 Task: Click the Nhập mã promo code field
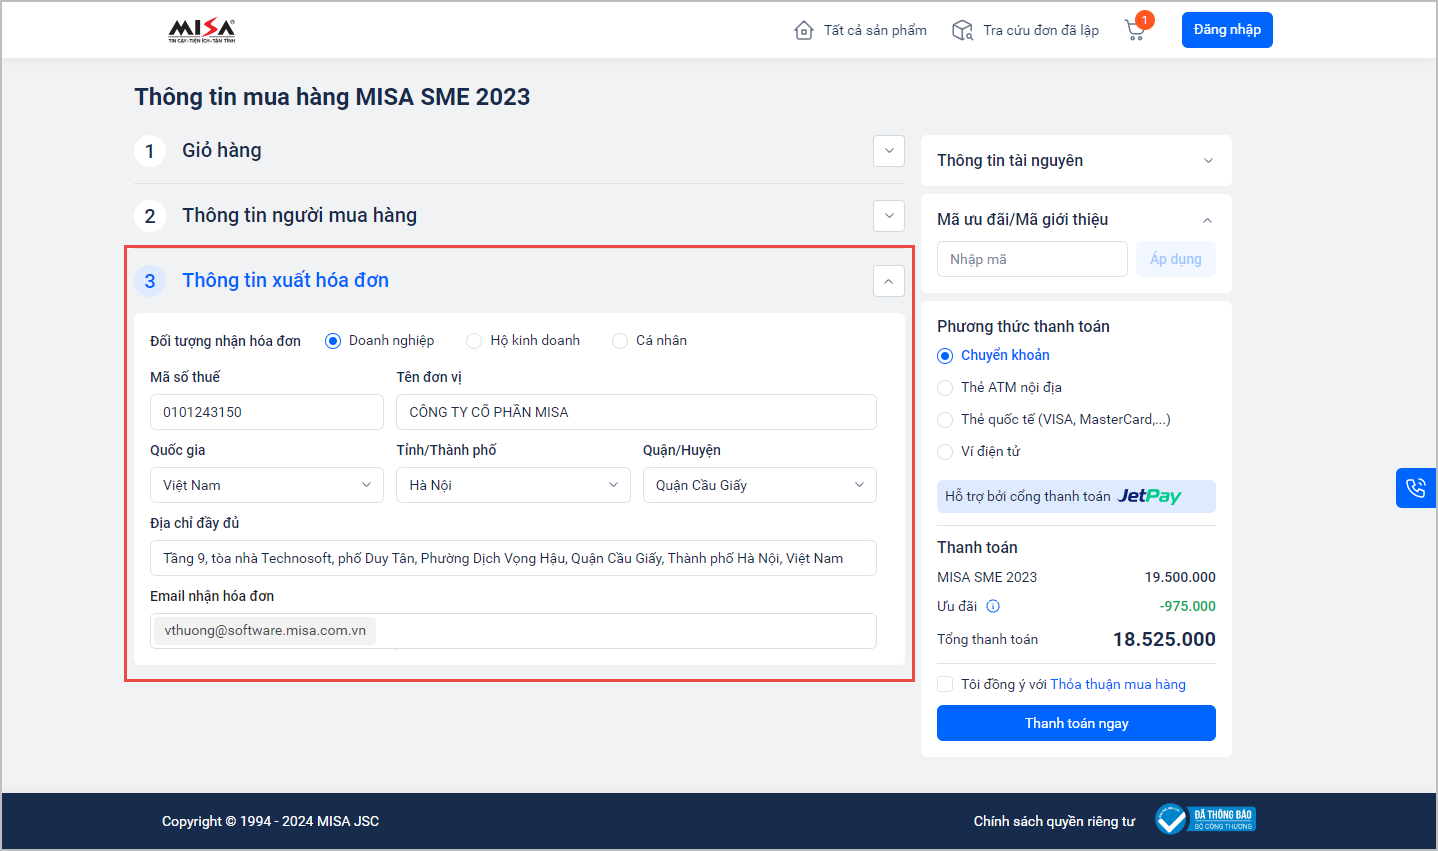tap(1032, 259)
